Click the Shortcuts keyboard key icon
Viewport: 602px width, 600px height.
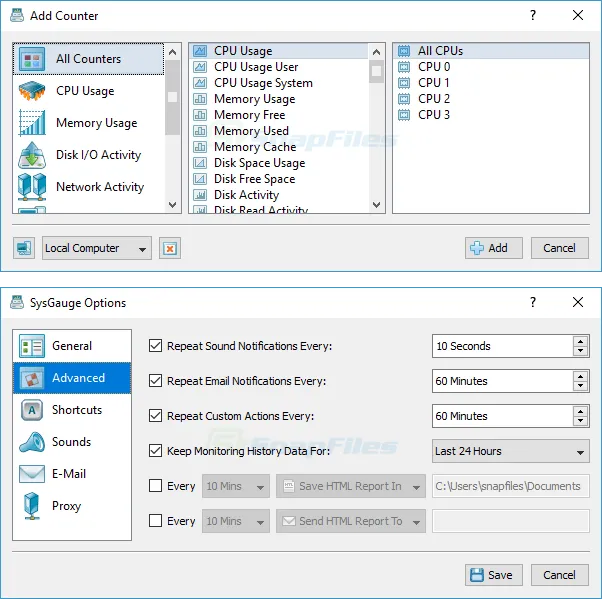(32, 410)
